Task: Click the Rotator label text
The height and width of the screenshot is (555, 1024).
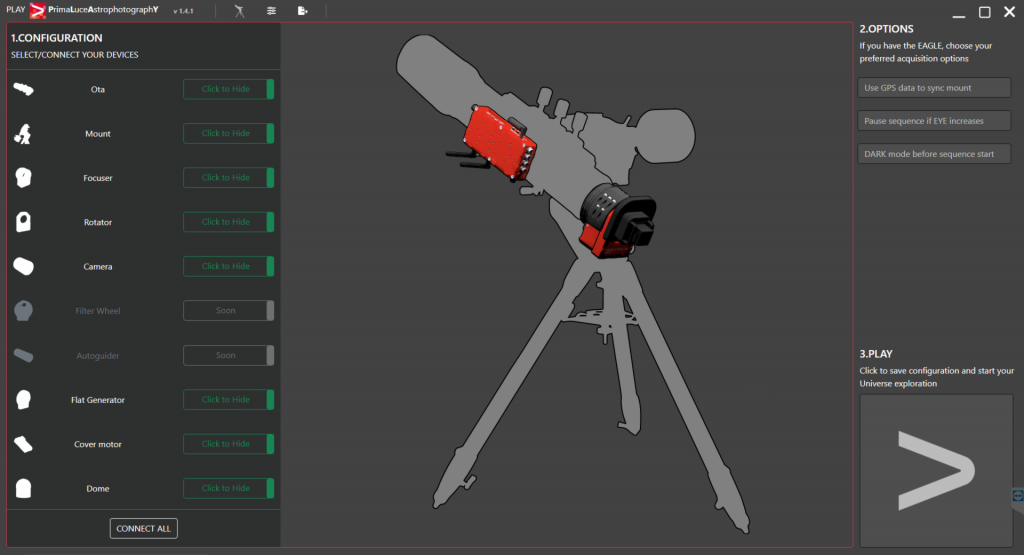Action: point(98,223)
